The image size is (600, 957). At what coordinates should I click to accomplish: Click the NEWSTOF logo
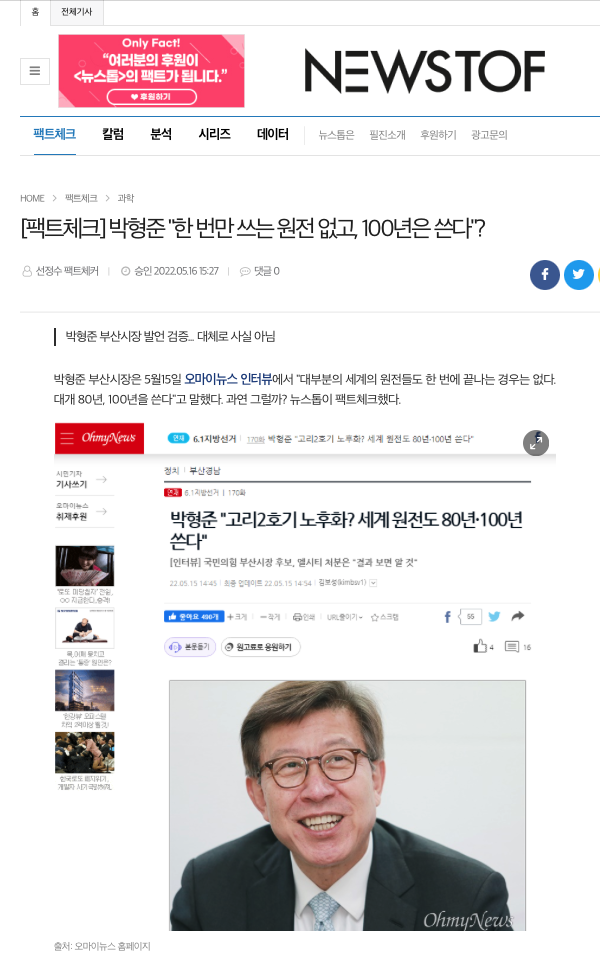(x=424, y=71)
